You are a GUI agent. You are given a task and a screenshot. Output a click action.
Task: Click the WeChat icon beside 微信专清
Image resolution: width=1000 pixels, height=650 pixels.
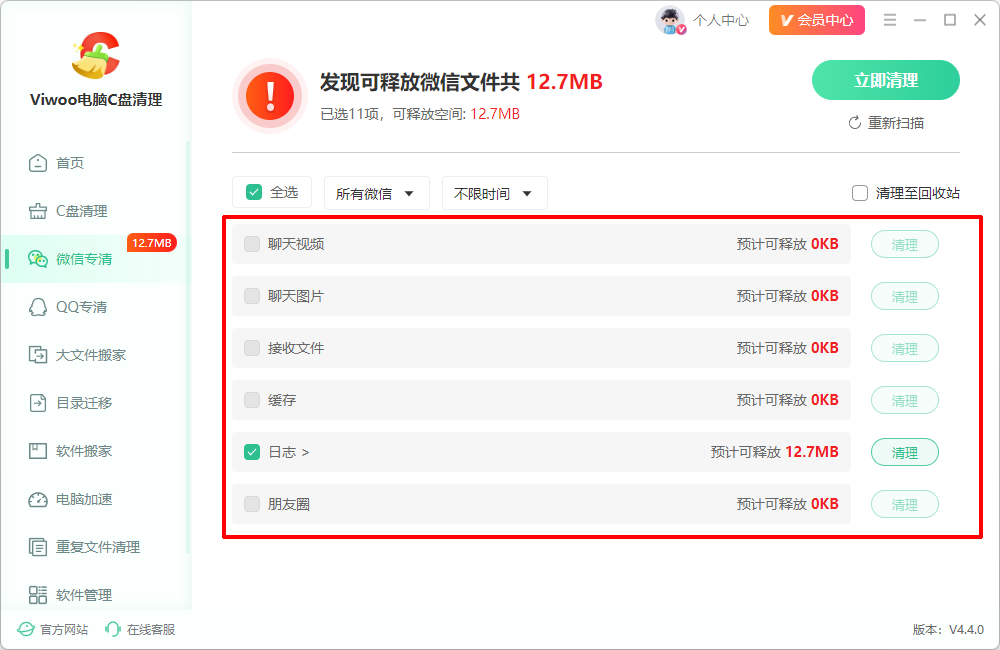click(38, 259)
